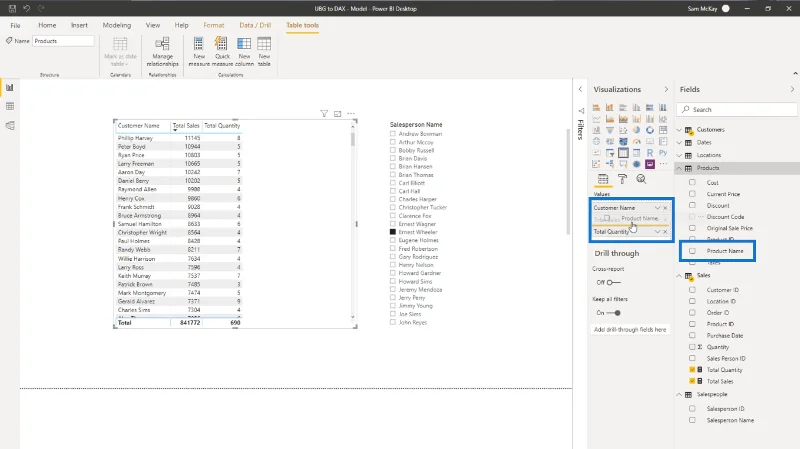The image size is (800, 449).
Task: Switch to Model view in left sidebar
Action: coord(10,126)
